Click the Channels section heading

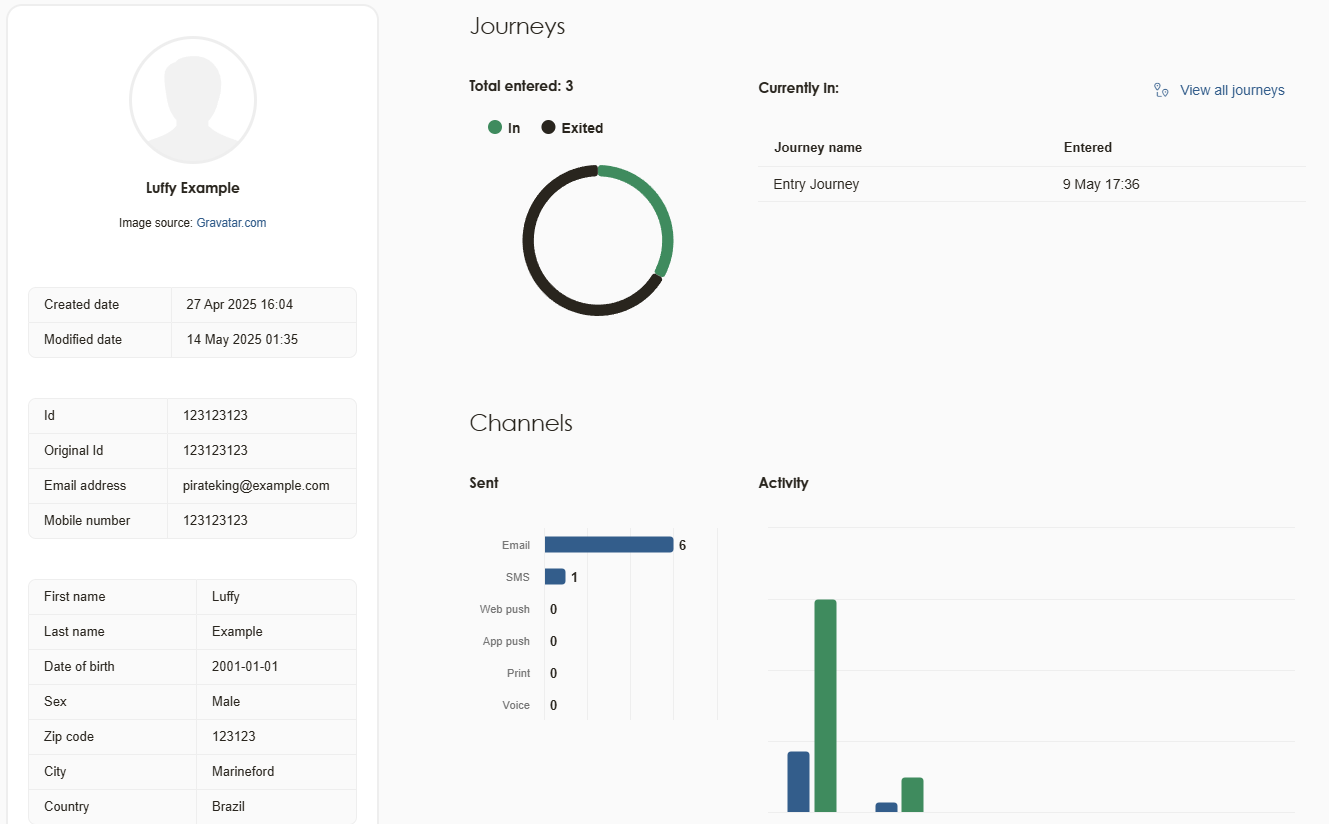tap(521, 423)
